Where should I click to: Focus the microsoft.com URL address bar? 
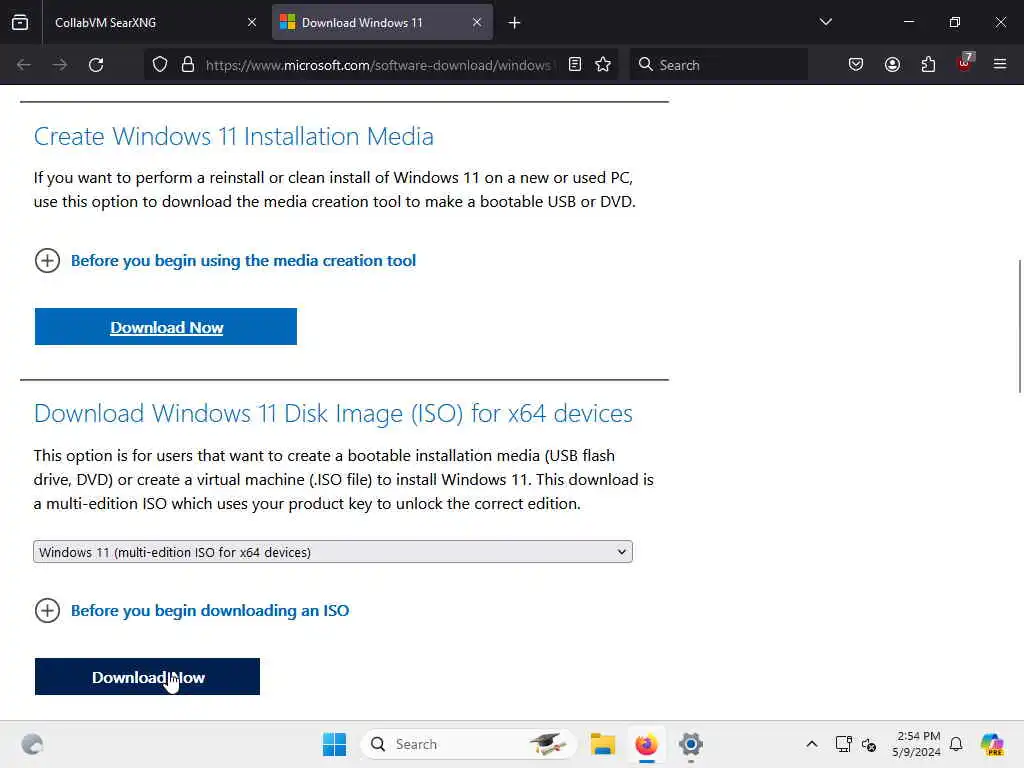coord(378,65)
